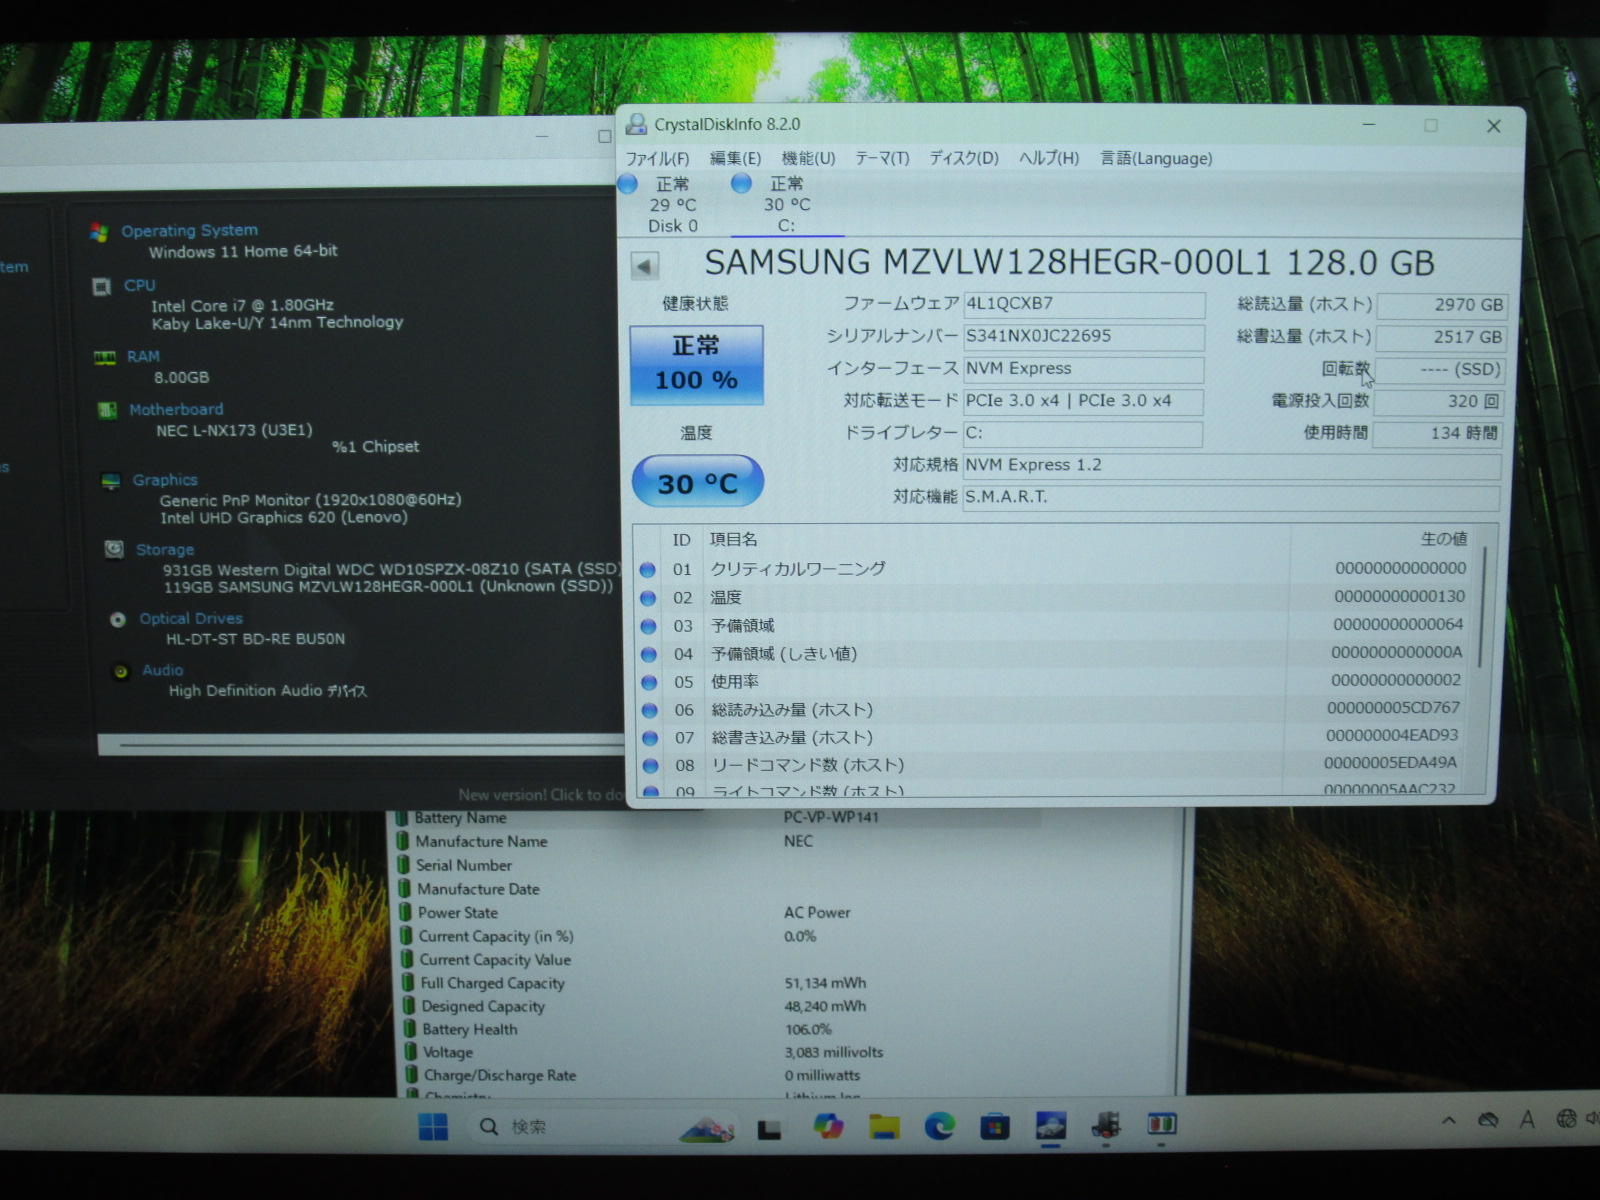Click the previous disk arrow button
This screenshot has width=1600, height=1200.
coord(644,266)
